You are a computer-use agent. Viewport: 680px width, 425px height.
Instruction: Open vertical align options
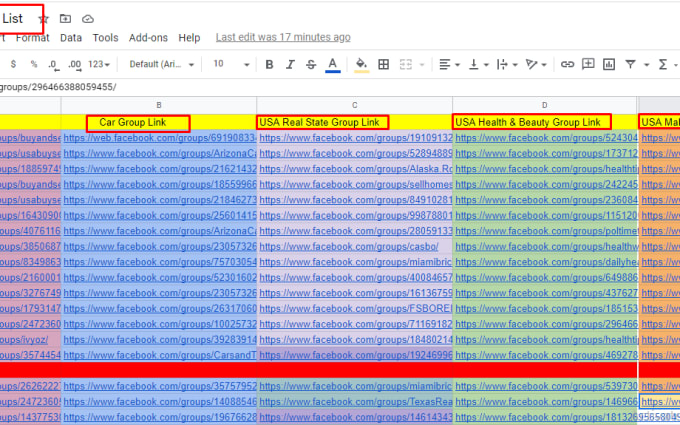(x=479, y=65)
